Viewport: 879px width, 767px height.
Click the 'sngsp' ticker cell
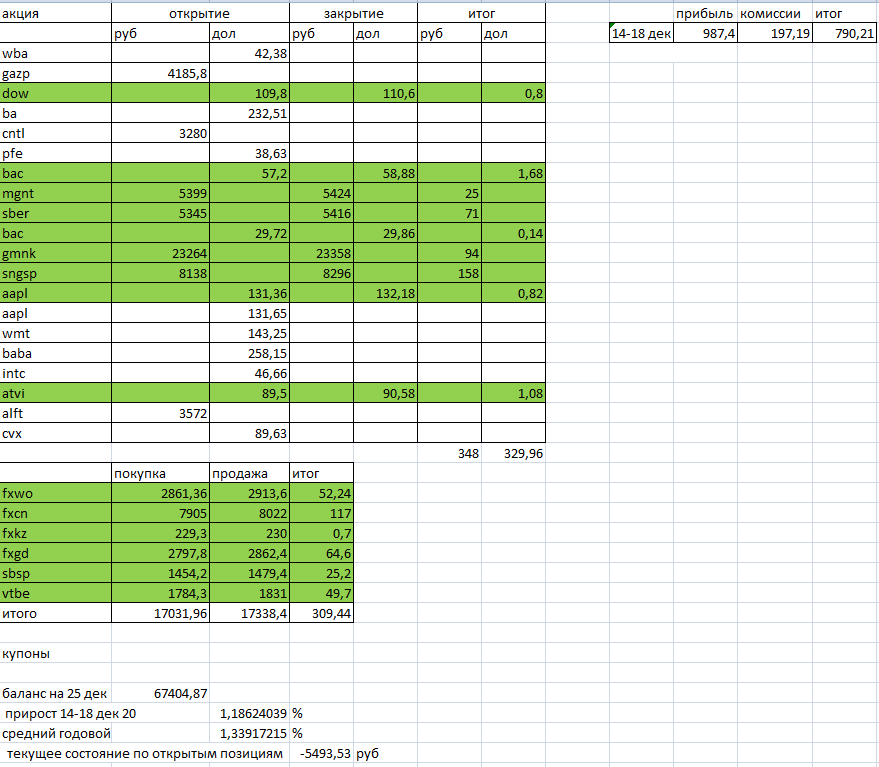55,273
